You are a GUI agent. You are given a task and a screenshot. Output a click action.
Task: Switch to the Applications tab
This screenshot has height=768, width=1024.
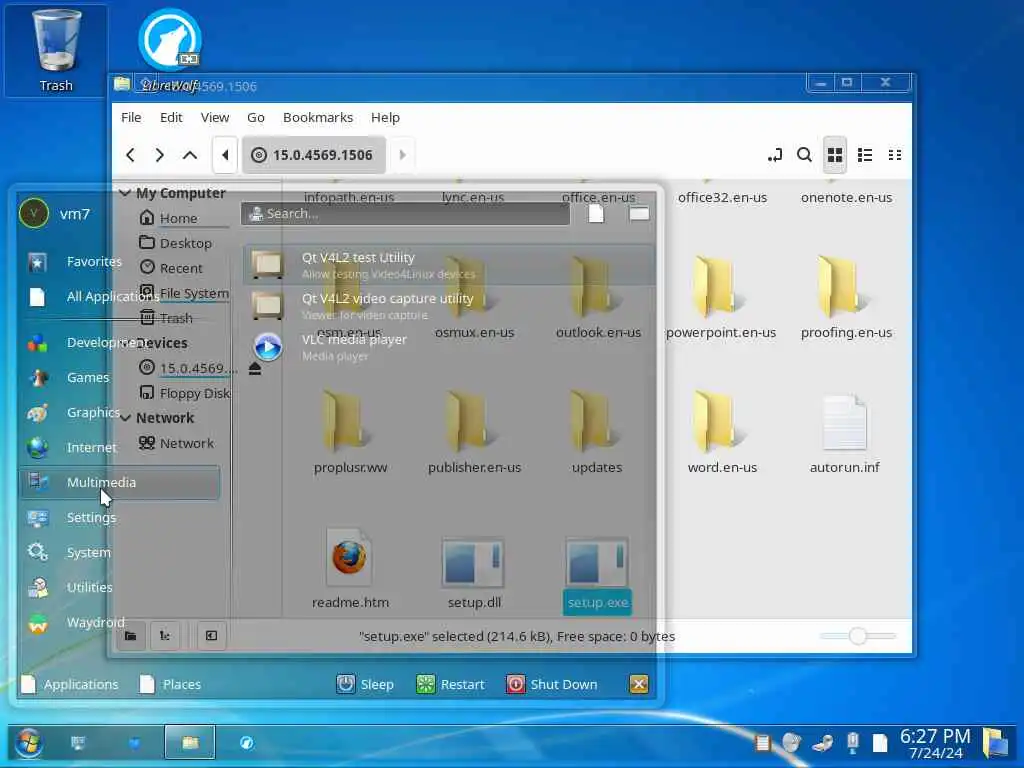click(70, 684)
